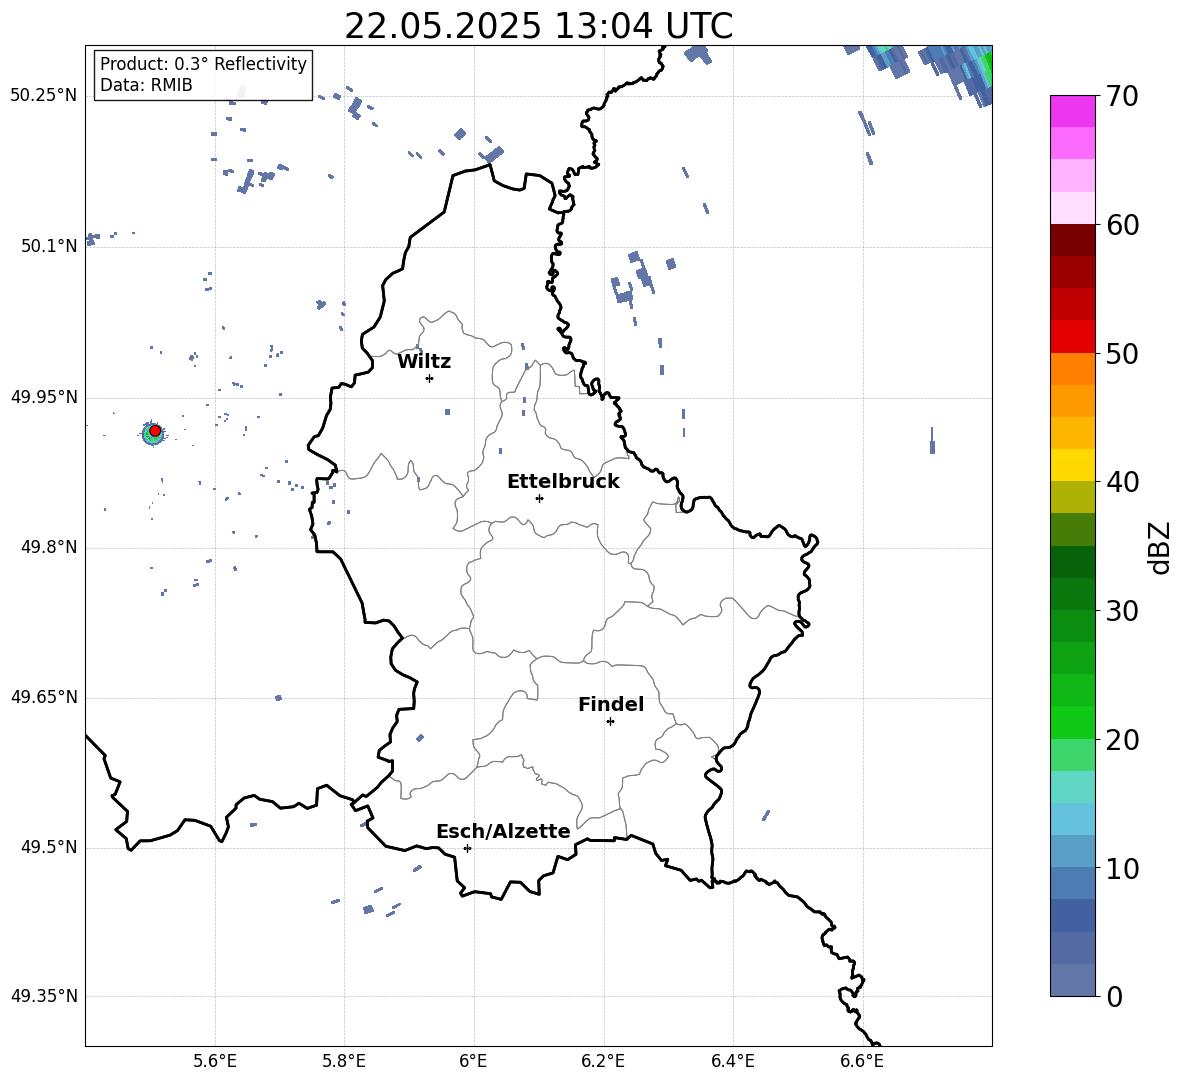Click the green radar echo in top-right corner

click(986, 69)
